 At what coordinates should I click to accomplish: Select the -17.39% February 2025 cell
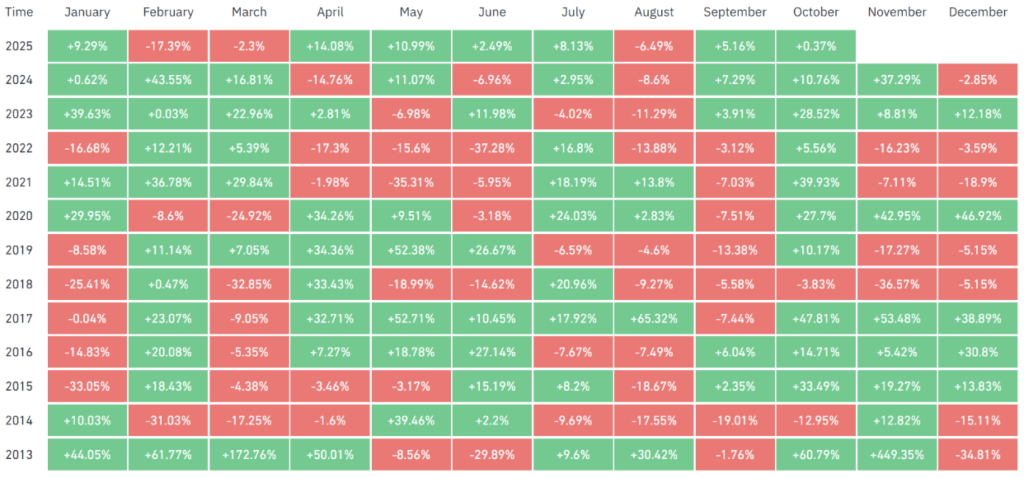tap(168, 46)
